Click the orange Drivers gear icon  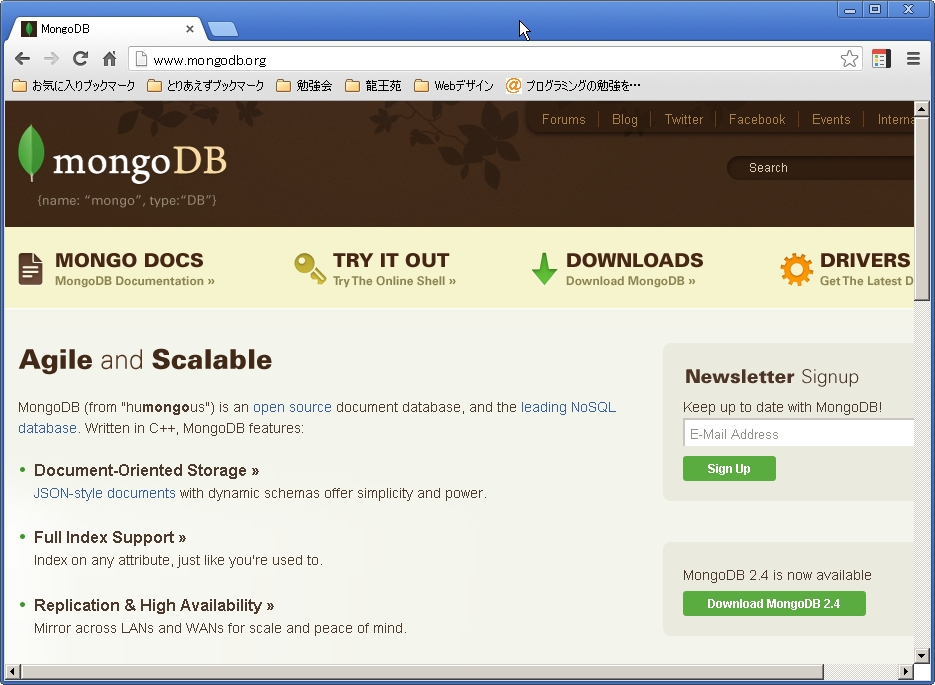point(797,269)
